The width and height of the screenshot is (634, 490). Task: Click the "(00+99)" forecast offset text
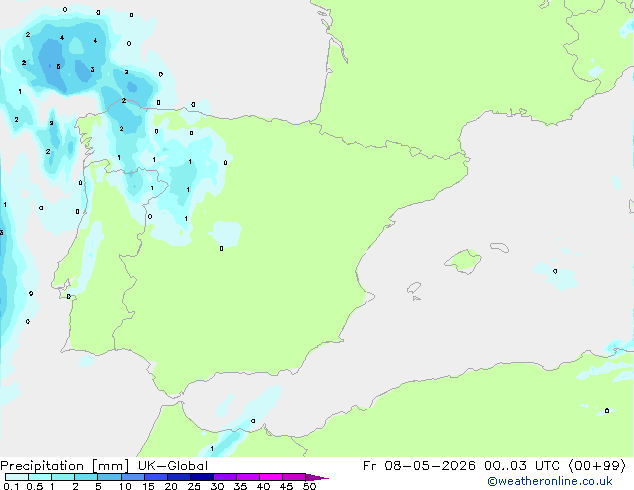coord(597,466)
